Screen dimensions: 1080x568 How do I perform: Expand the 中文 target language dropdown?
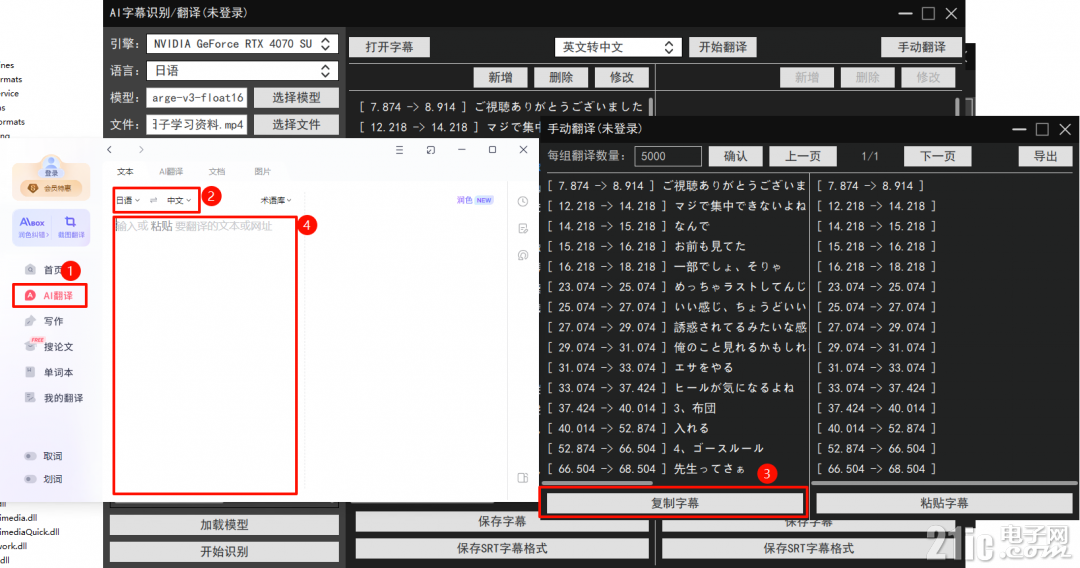pyautogui.click(x=179, y=200)
